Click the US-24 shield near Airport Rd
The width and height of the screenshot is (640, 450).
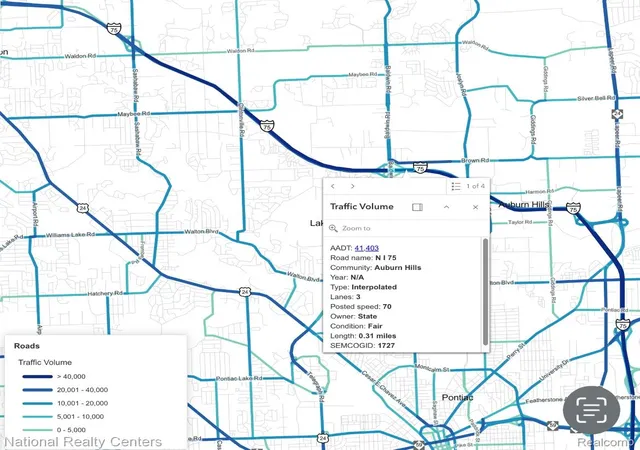[x=83, y=208]
